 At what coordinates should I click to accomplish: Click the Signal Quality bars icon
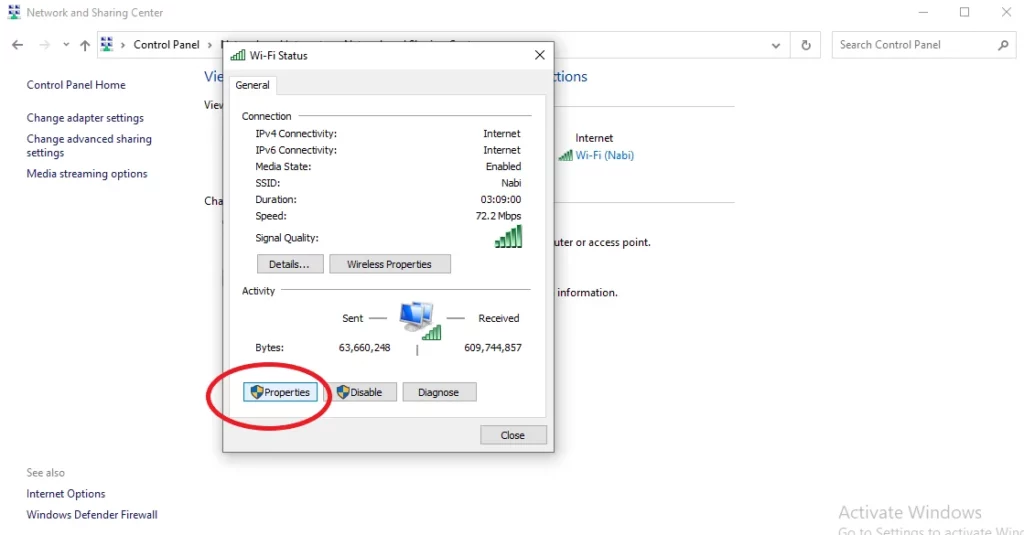click(x=508, y=236)
